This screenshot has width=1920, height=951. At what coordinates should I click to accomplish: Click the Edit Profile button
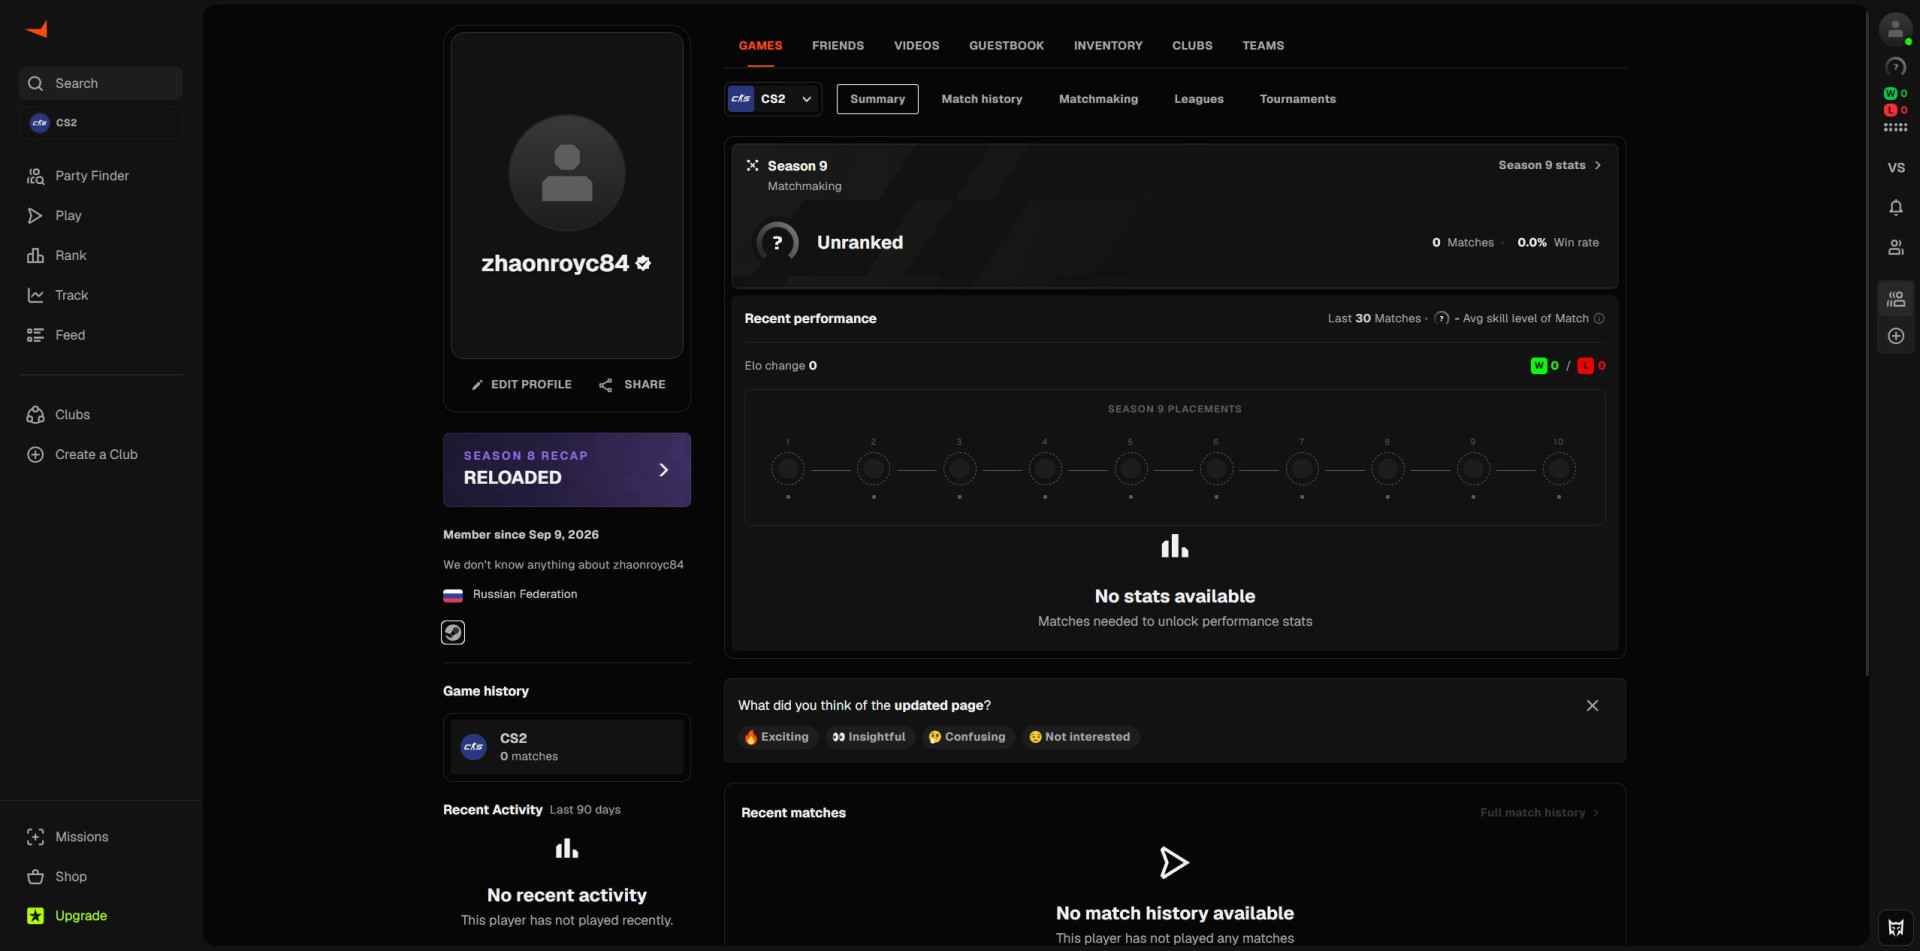[521, 385]
